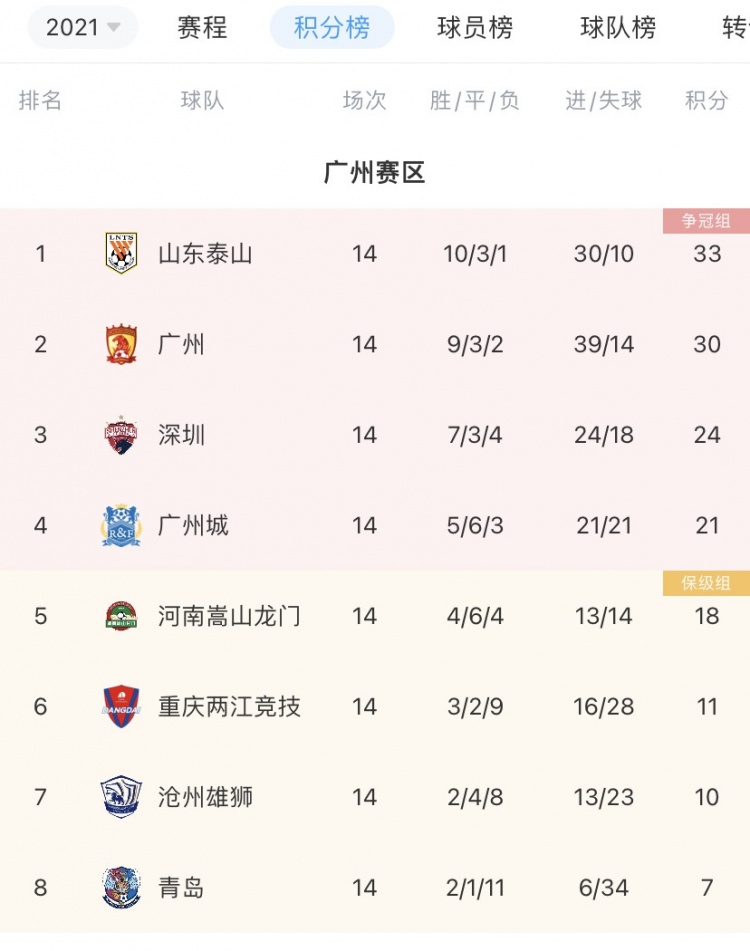750x951 pixels.
Task: Tap the 沧州雄狮 lion crest
Action: (121, 797)
